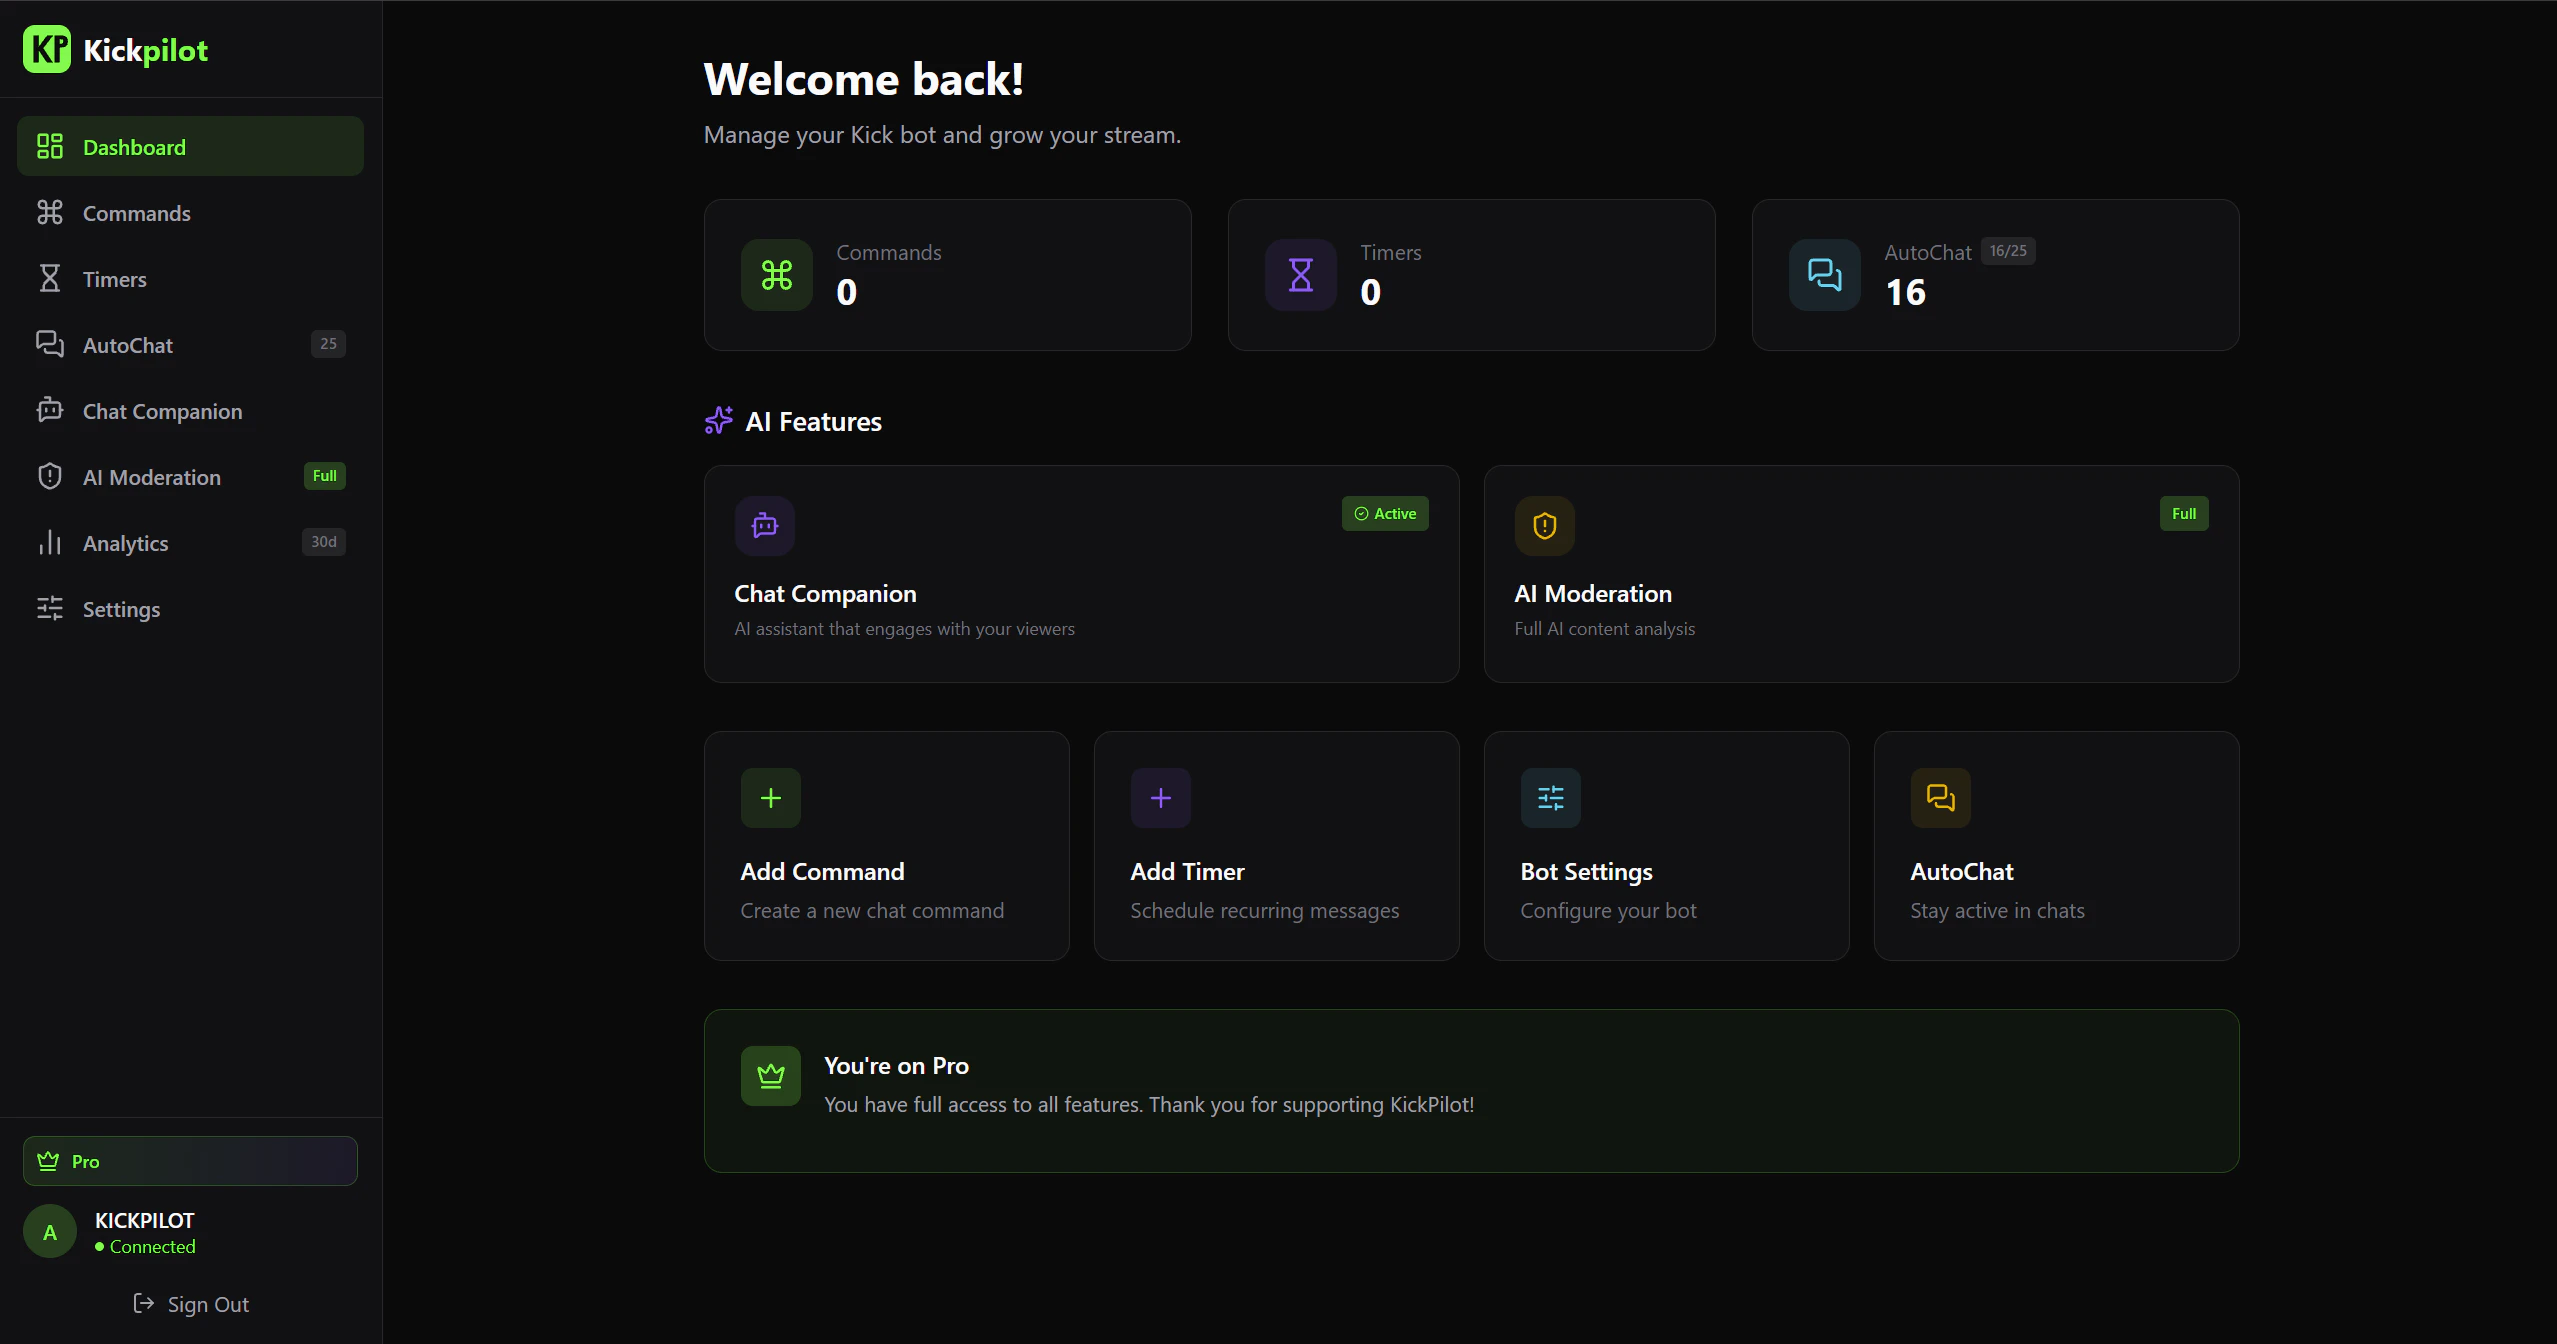Click the crown icon next to You're on Pro

pos(770,1075)
